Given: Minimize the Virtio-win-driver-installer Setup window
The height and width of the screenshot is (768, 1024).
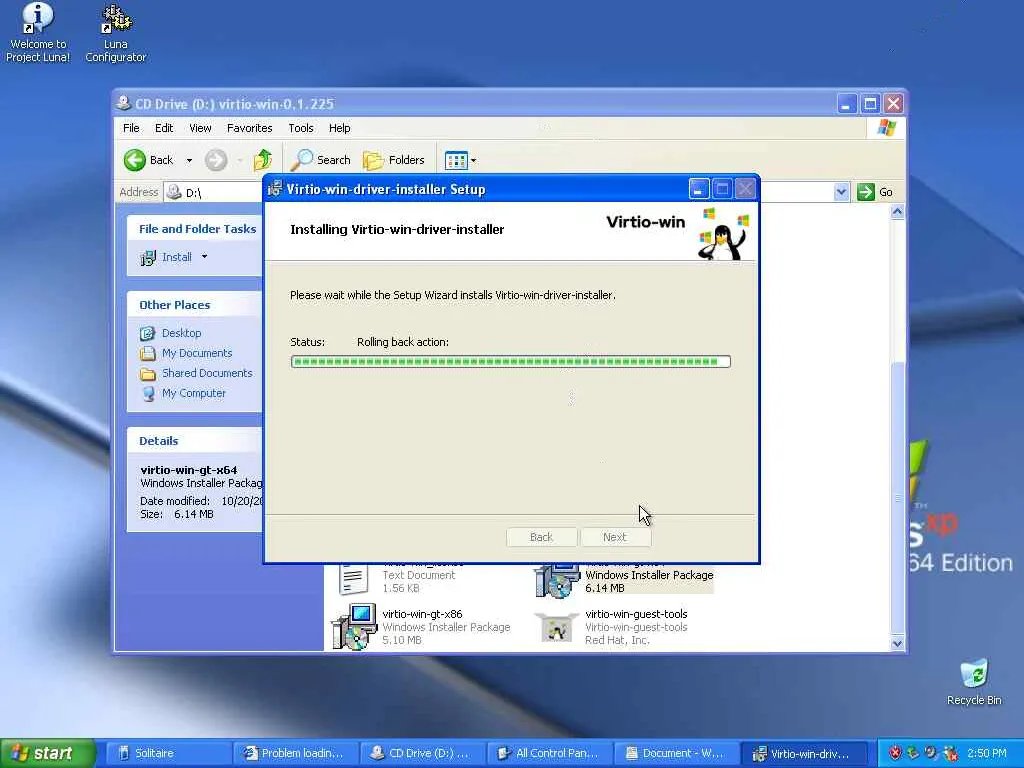Looking at the screenshot, I should coord(699,189).
